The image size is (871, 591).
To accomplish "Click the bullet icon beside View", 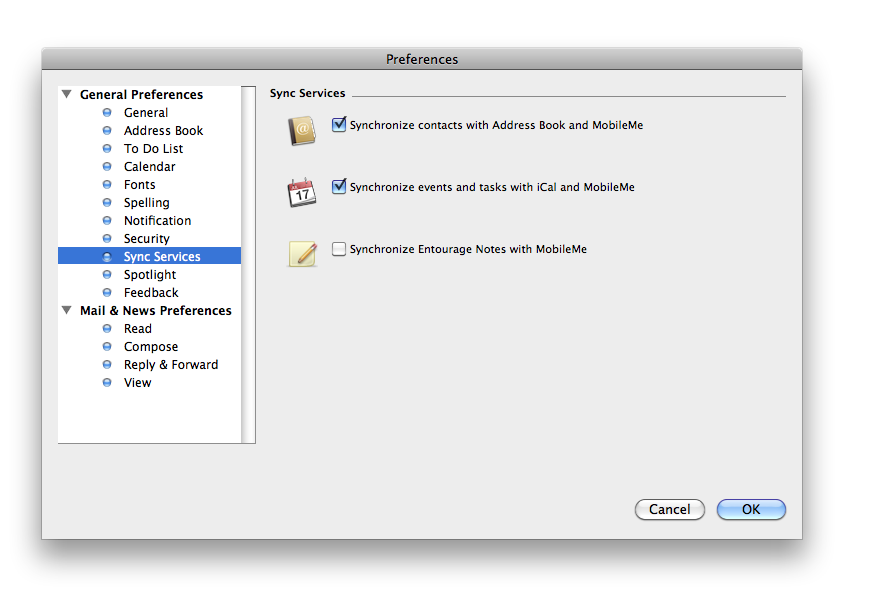I will [107, 383].
